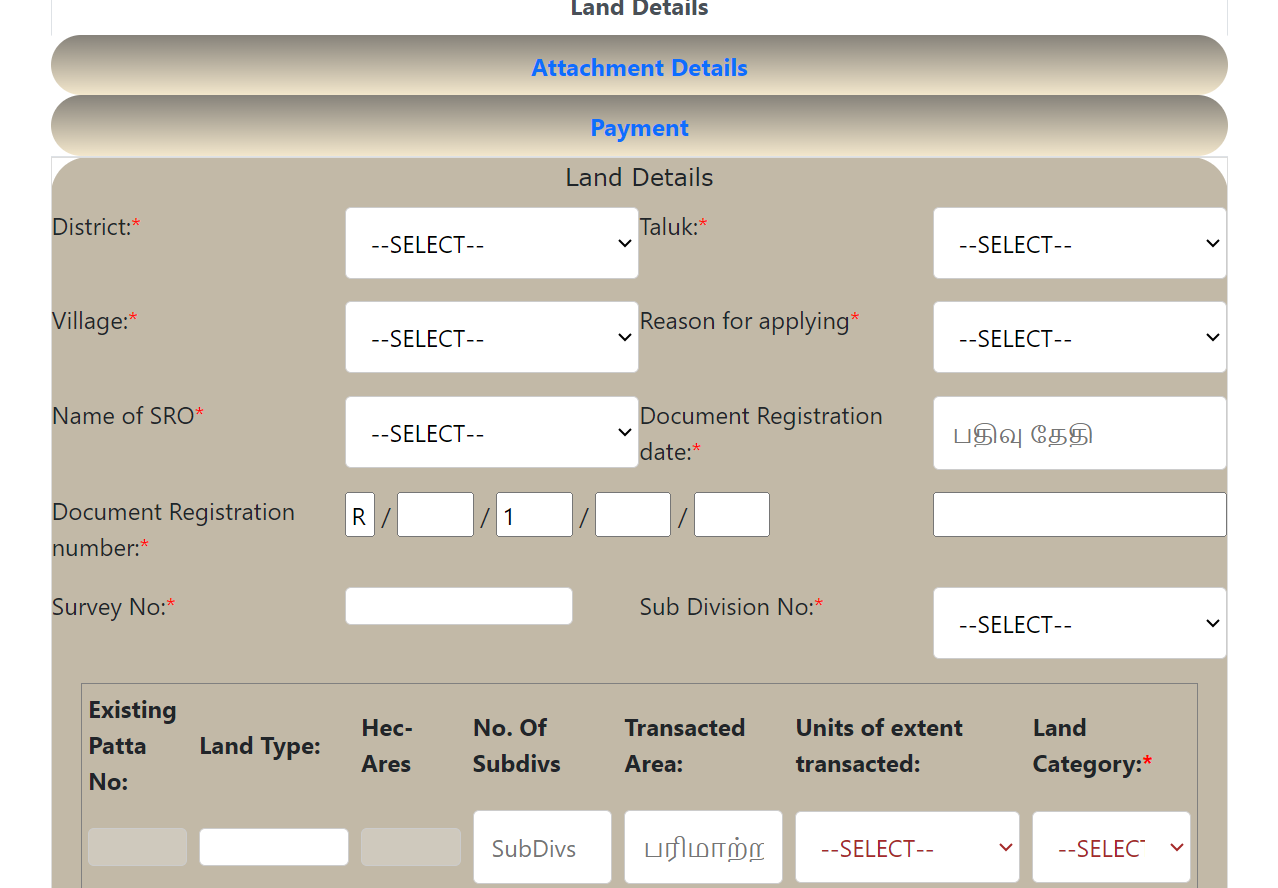The image size is (1278, 888).
Task: Click the wide blank field beside registration number
Action: pos(1079,514)
